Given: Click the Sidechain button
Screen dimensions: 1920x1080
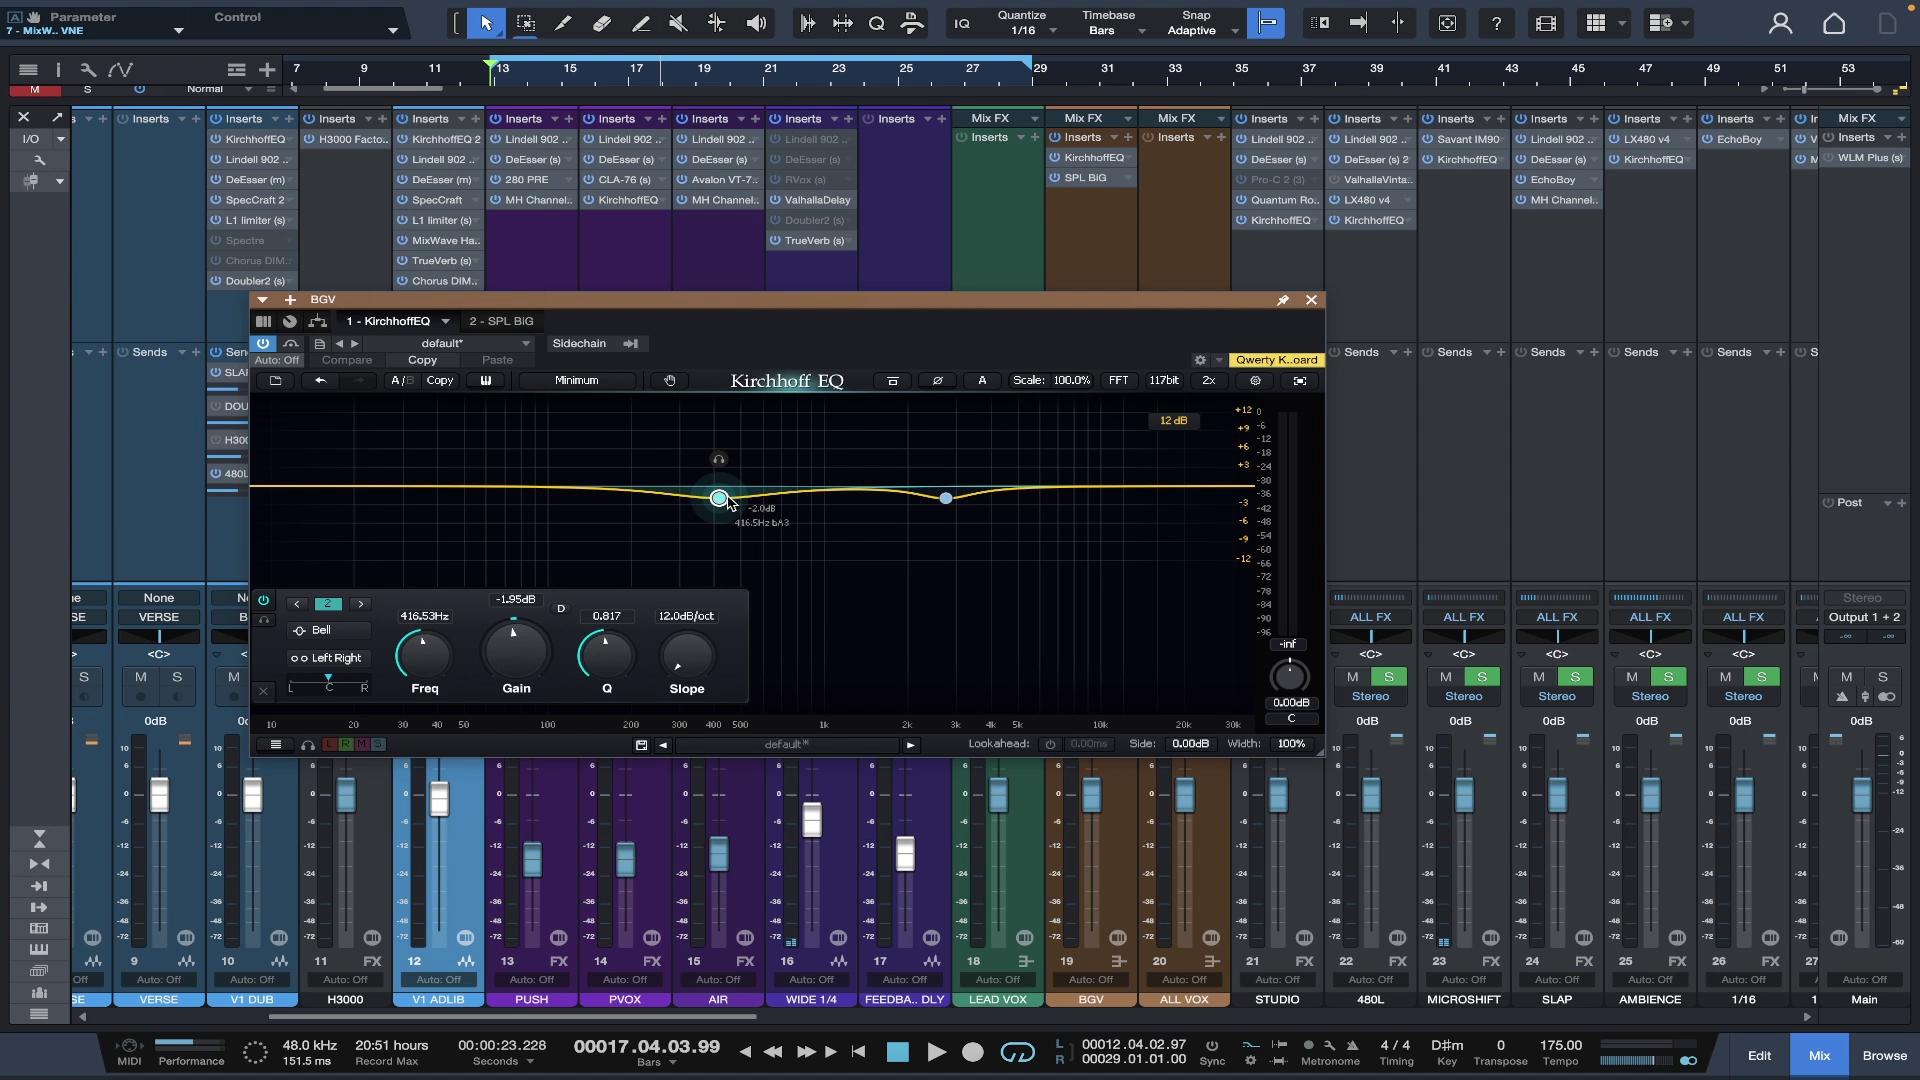Looking at the screenshot, I should click(579, 343).
